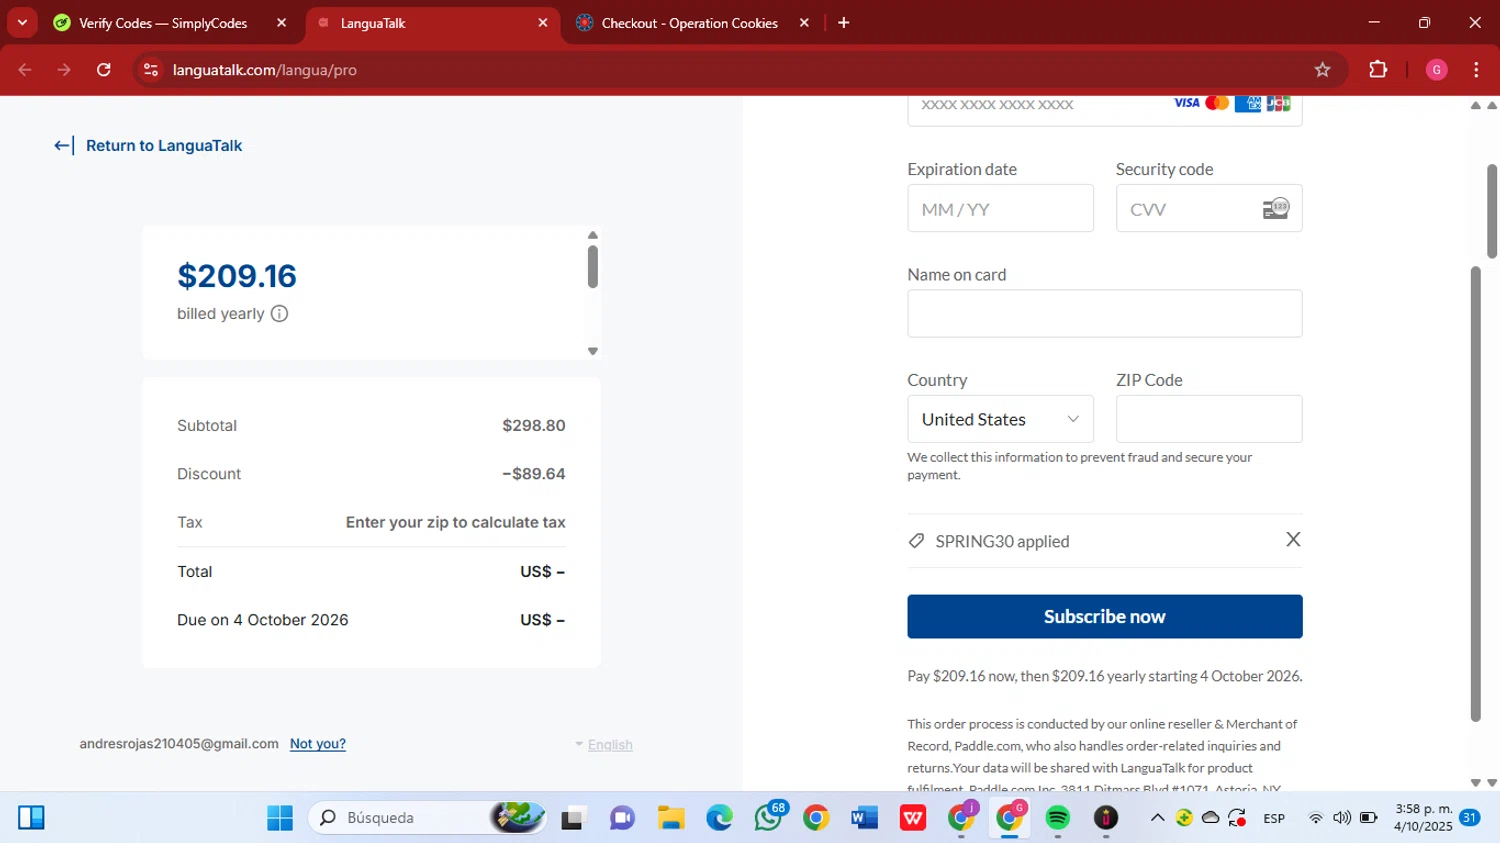1500x843 pixels.
Task: Click the Subtotal amount $298.80
Action: (x=534, y=426)
